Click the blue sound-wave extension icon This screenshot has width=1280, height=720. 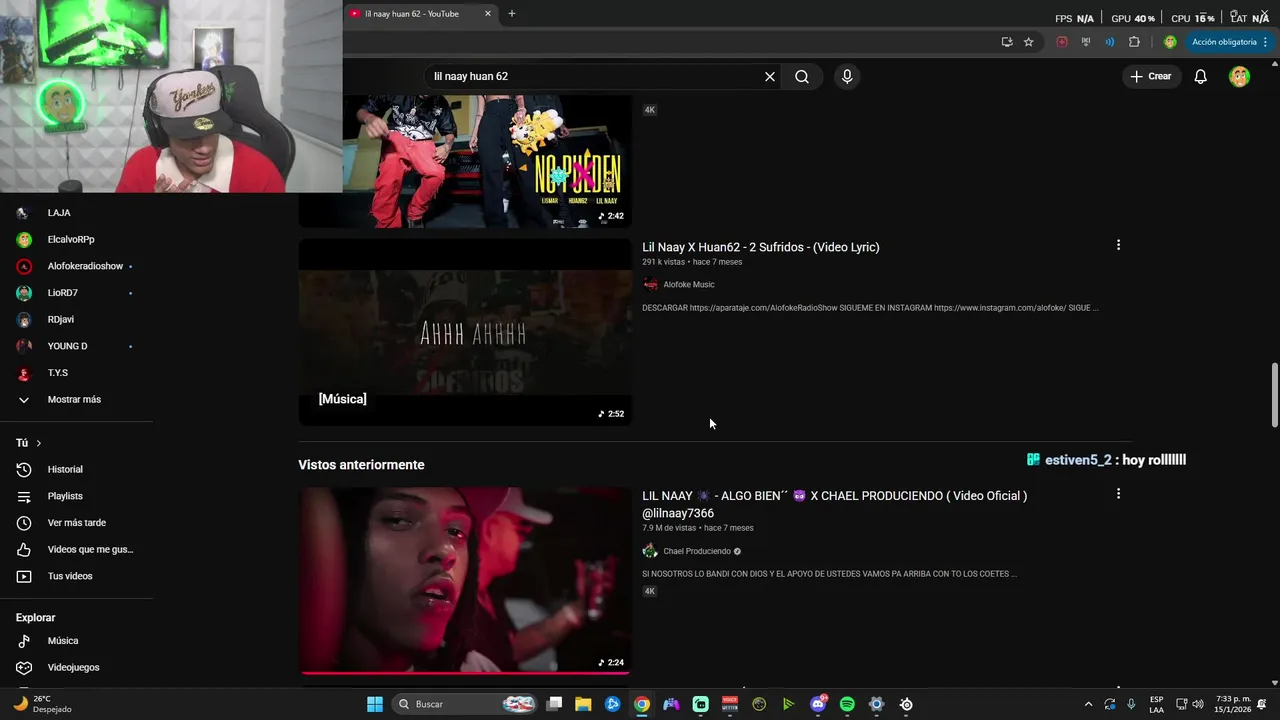(x=1110, y=42)
